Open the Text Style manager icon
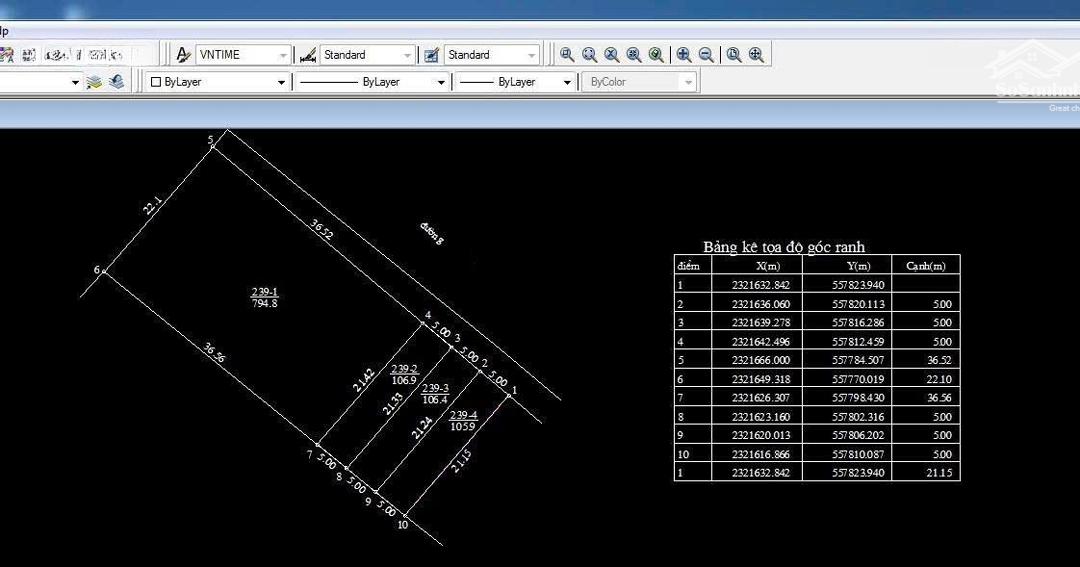 click(184, 55)
